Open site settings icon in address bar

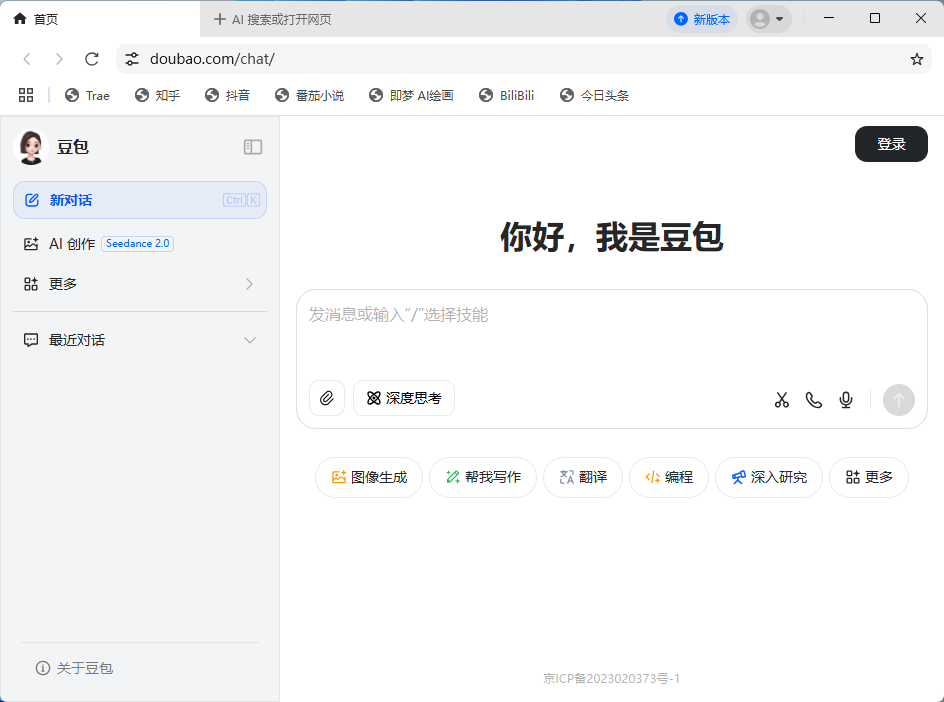pyautogui.click(x=132, y=59)
